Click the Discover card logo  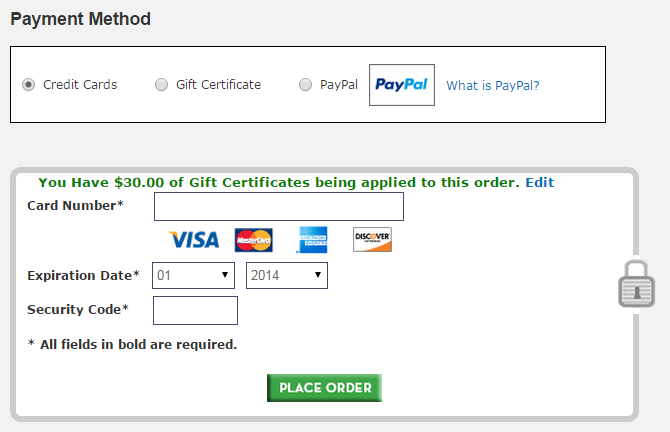(372, 239)
